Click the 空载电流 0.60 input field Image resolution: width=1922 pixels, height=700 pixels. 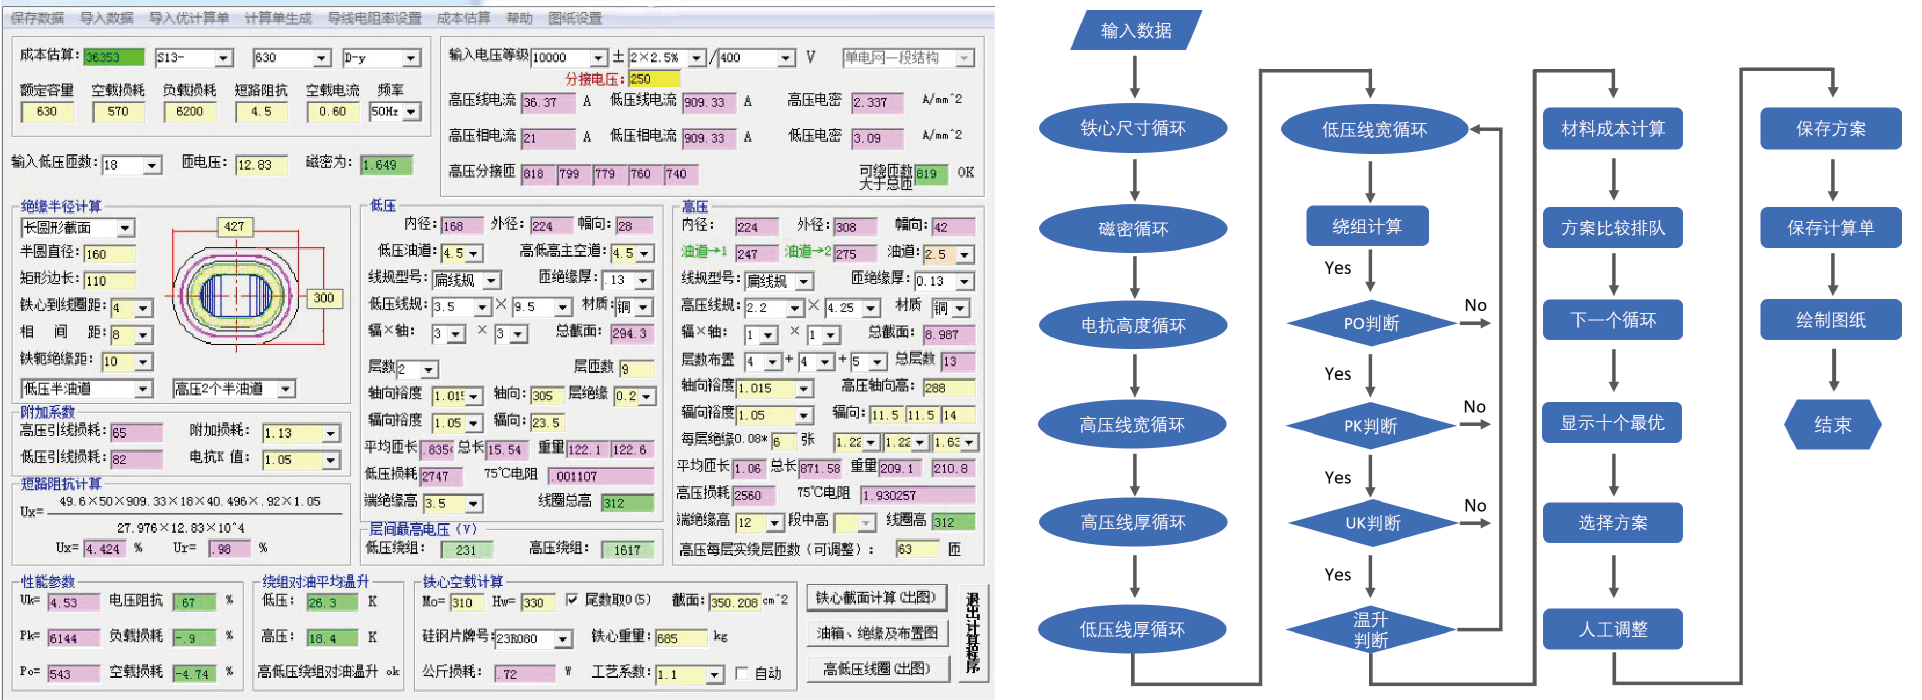[x=333, y=112]
